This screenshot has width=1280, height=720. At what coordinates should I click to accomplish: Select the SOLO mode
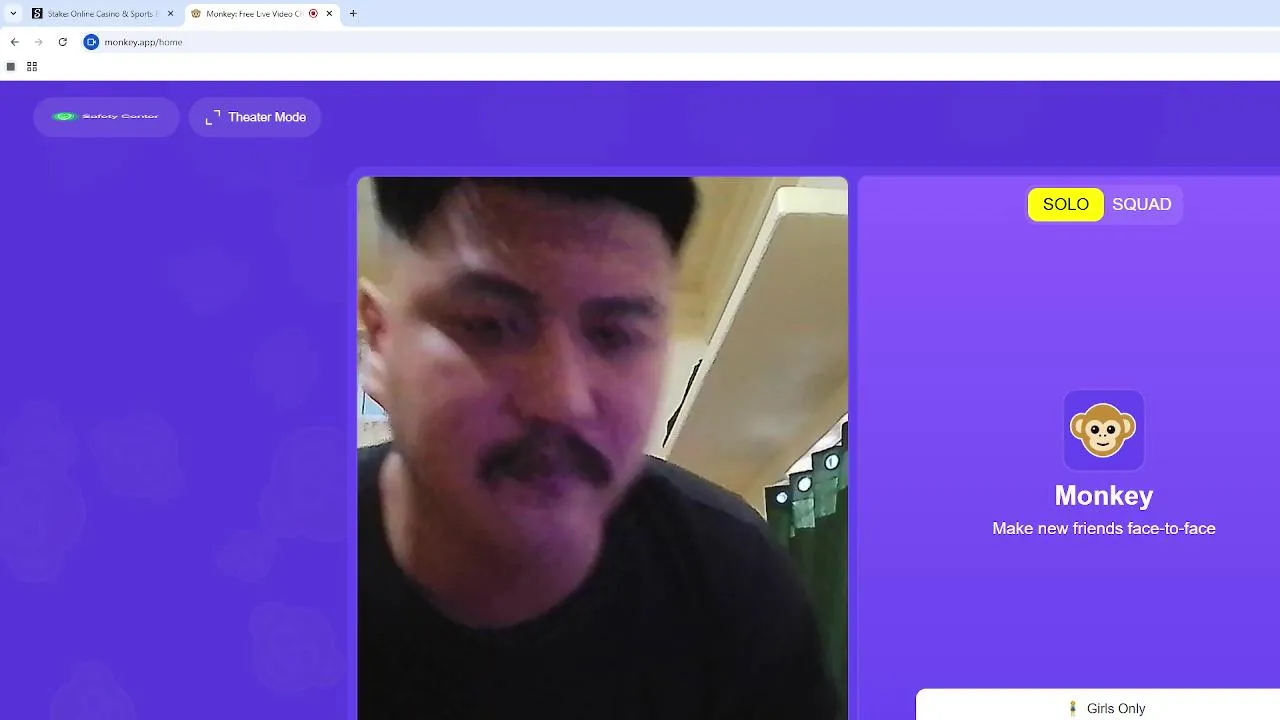point(1066,204)
